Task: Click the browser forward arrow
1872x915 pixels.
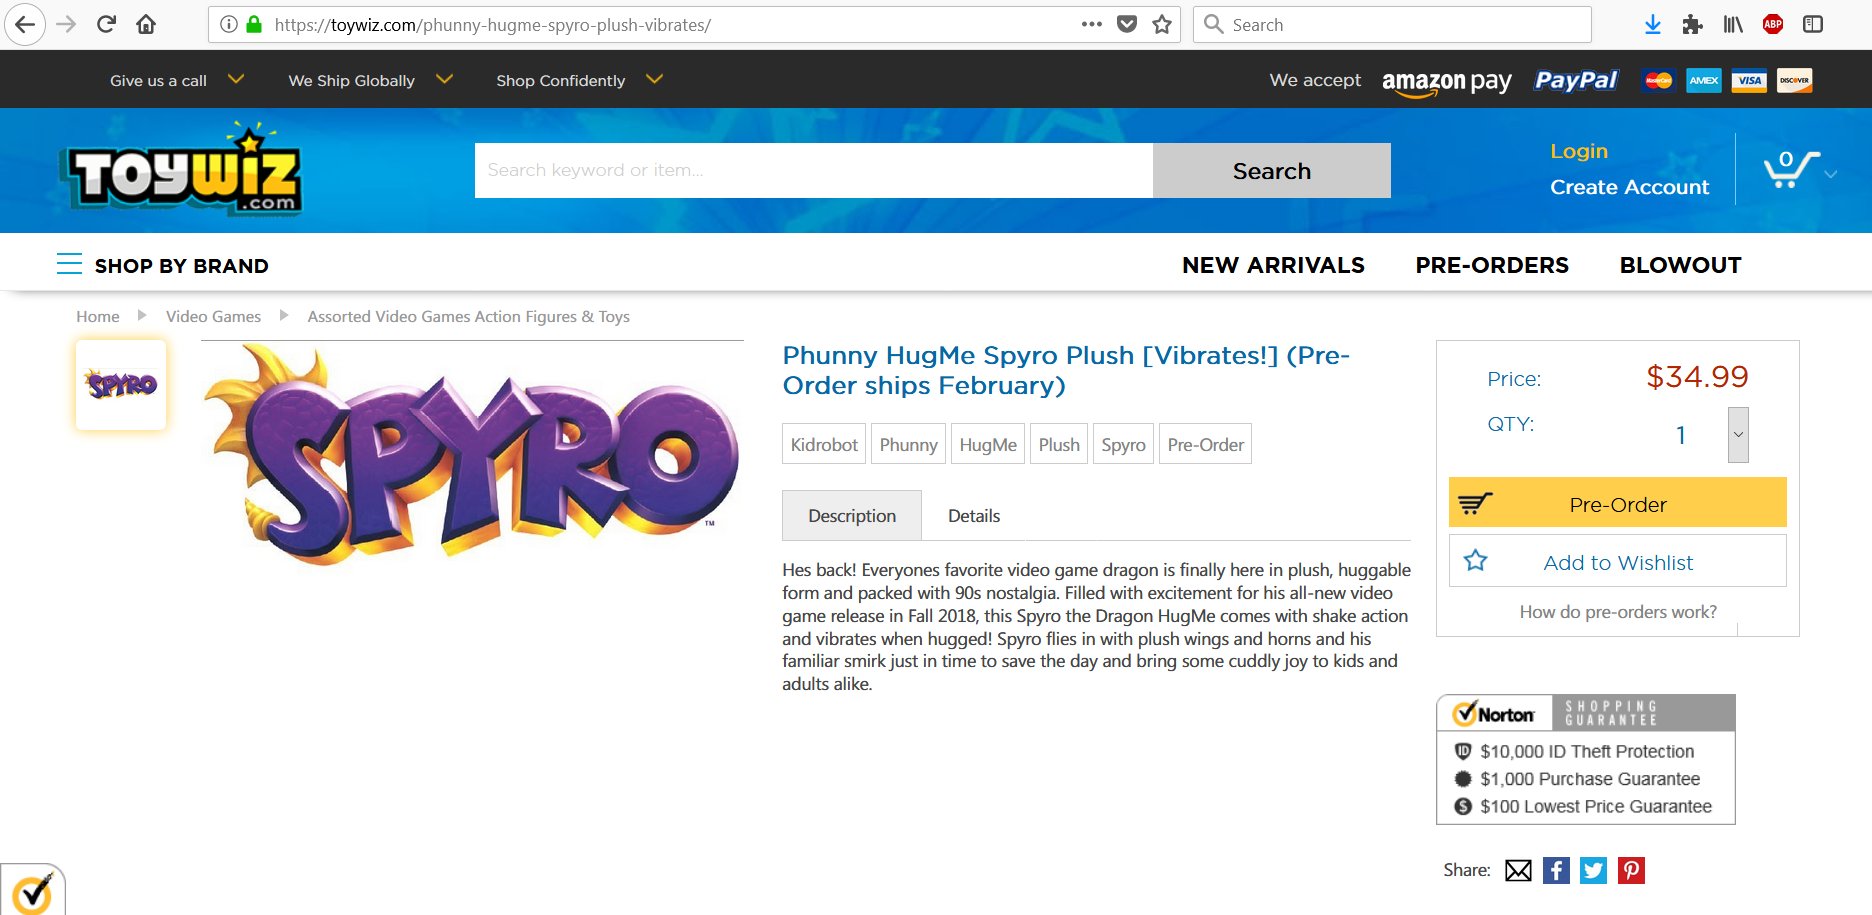Action: (x=66, y=24)
